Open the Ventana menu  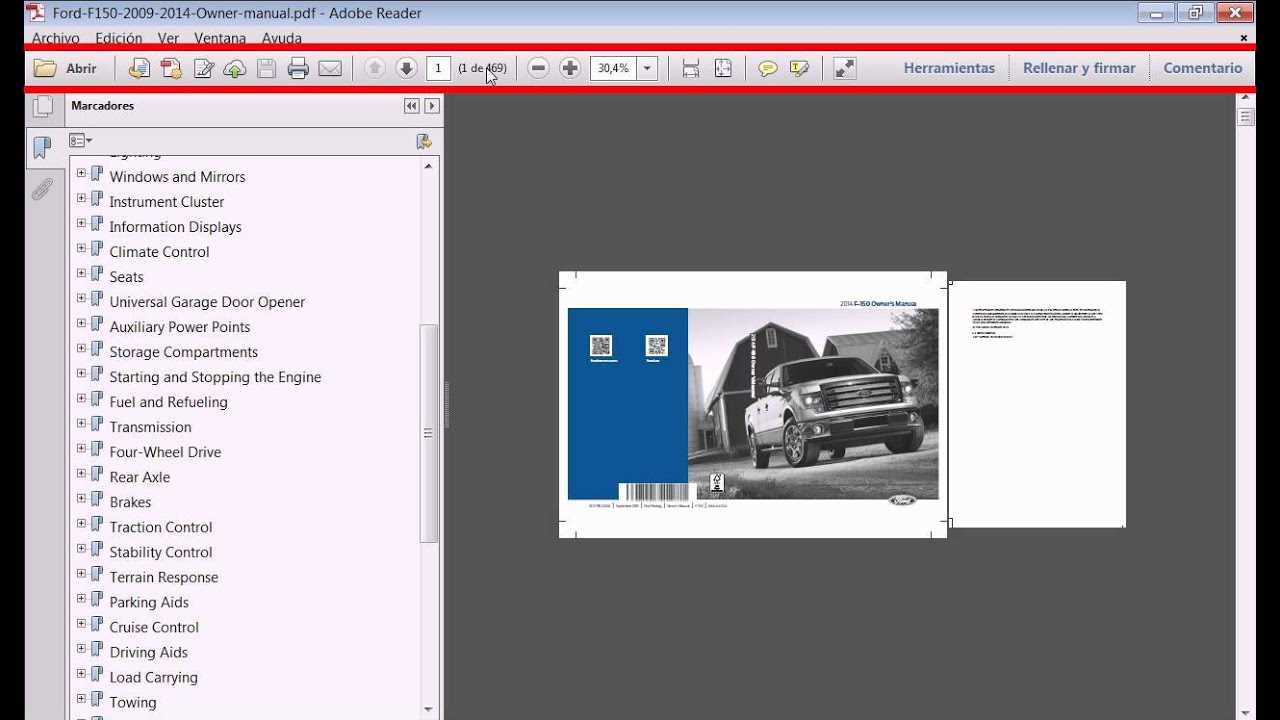220,38
